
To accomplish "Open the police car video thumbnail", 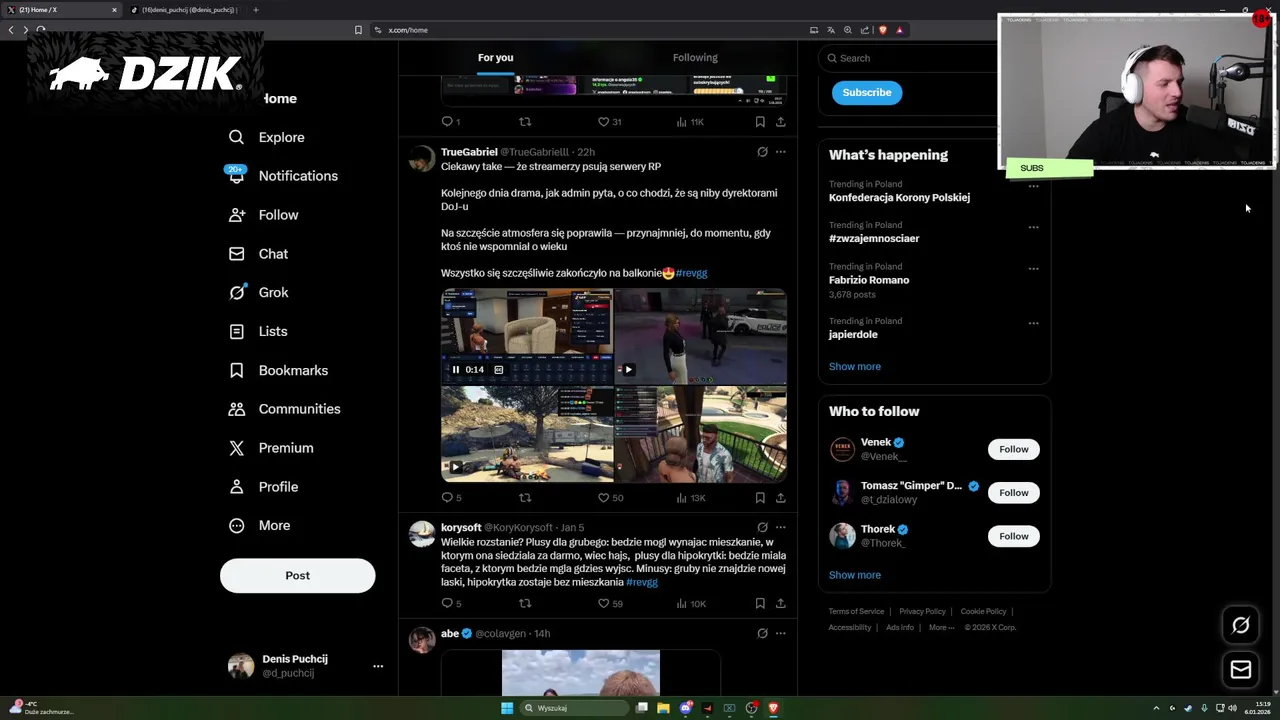I will pyautogui.click(x=701, y=336).
